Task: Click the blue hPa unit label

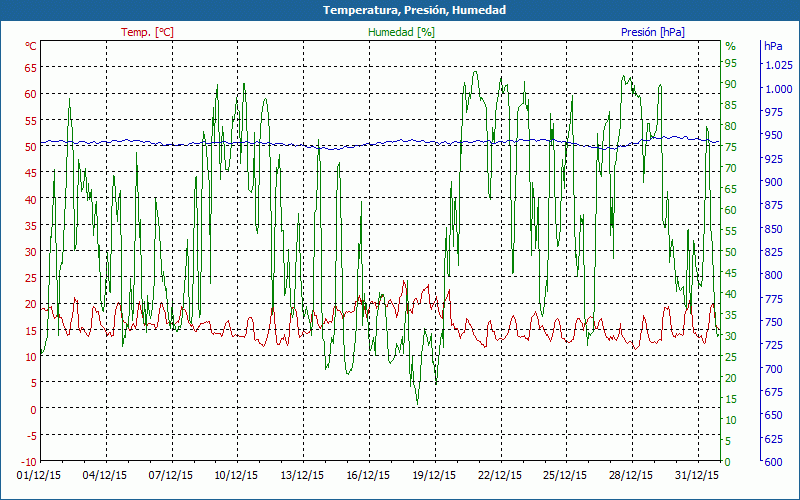Action: (x=773, y=46)
